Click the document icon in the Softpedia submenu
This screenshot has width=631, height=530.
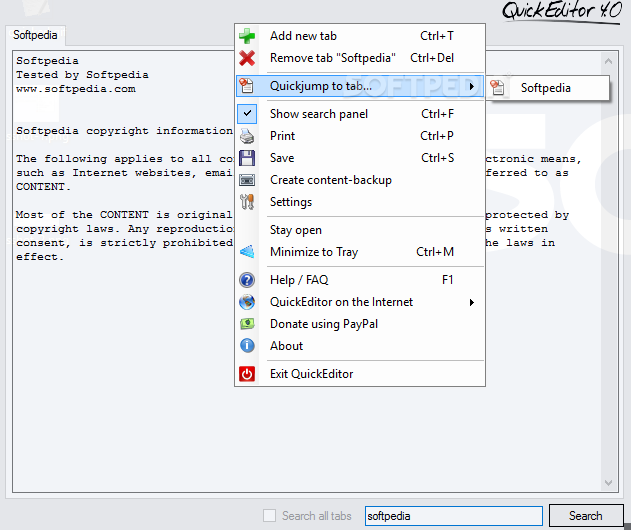coord(498,88)
